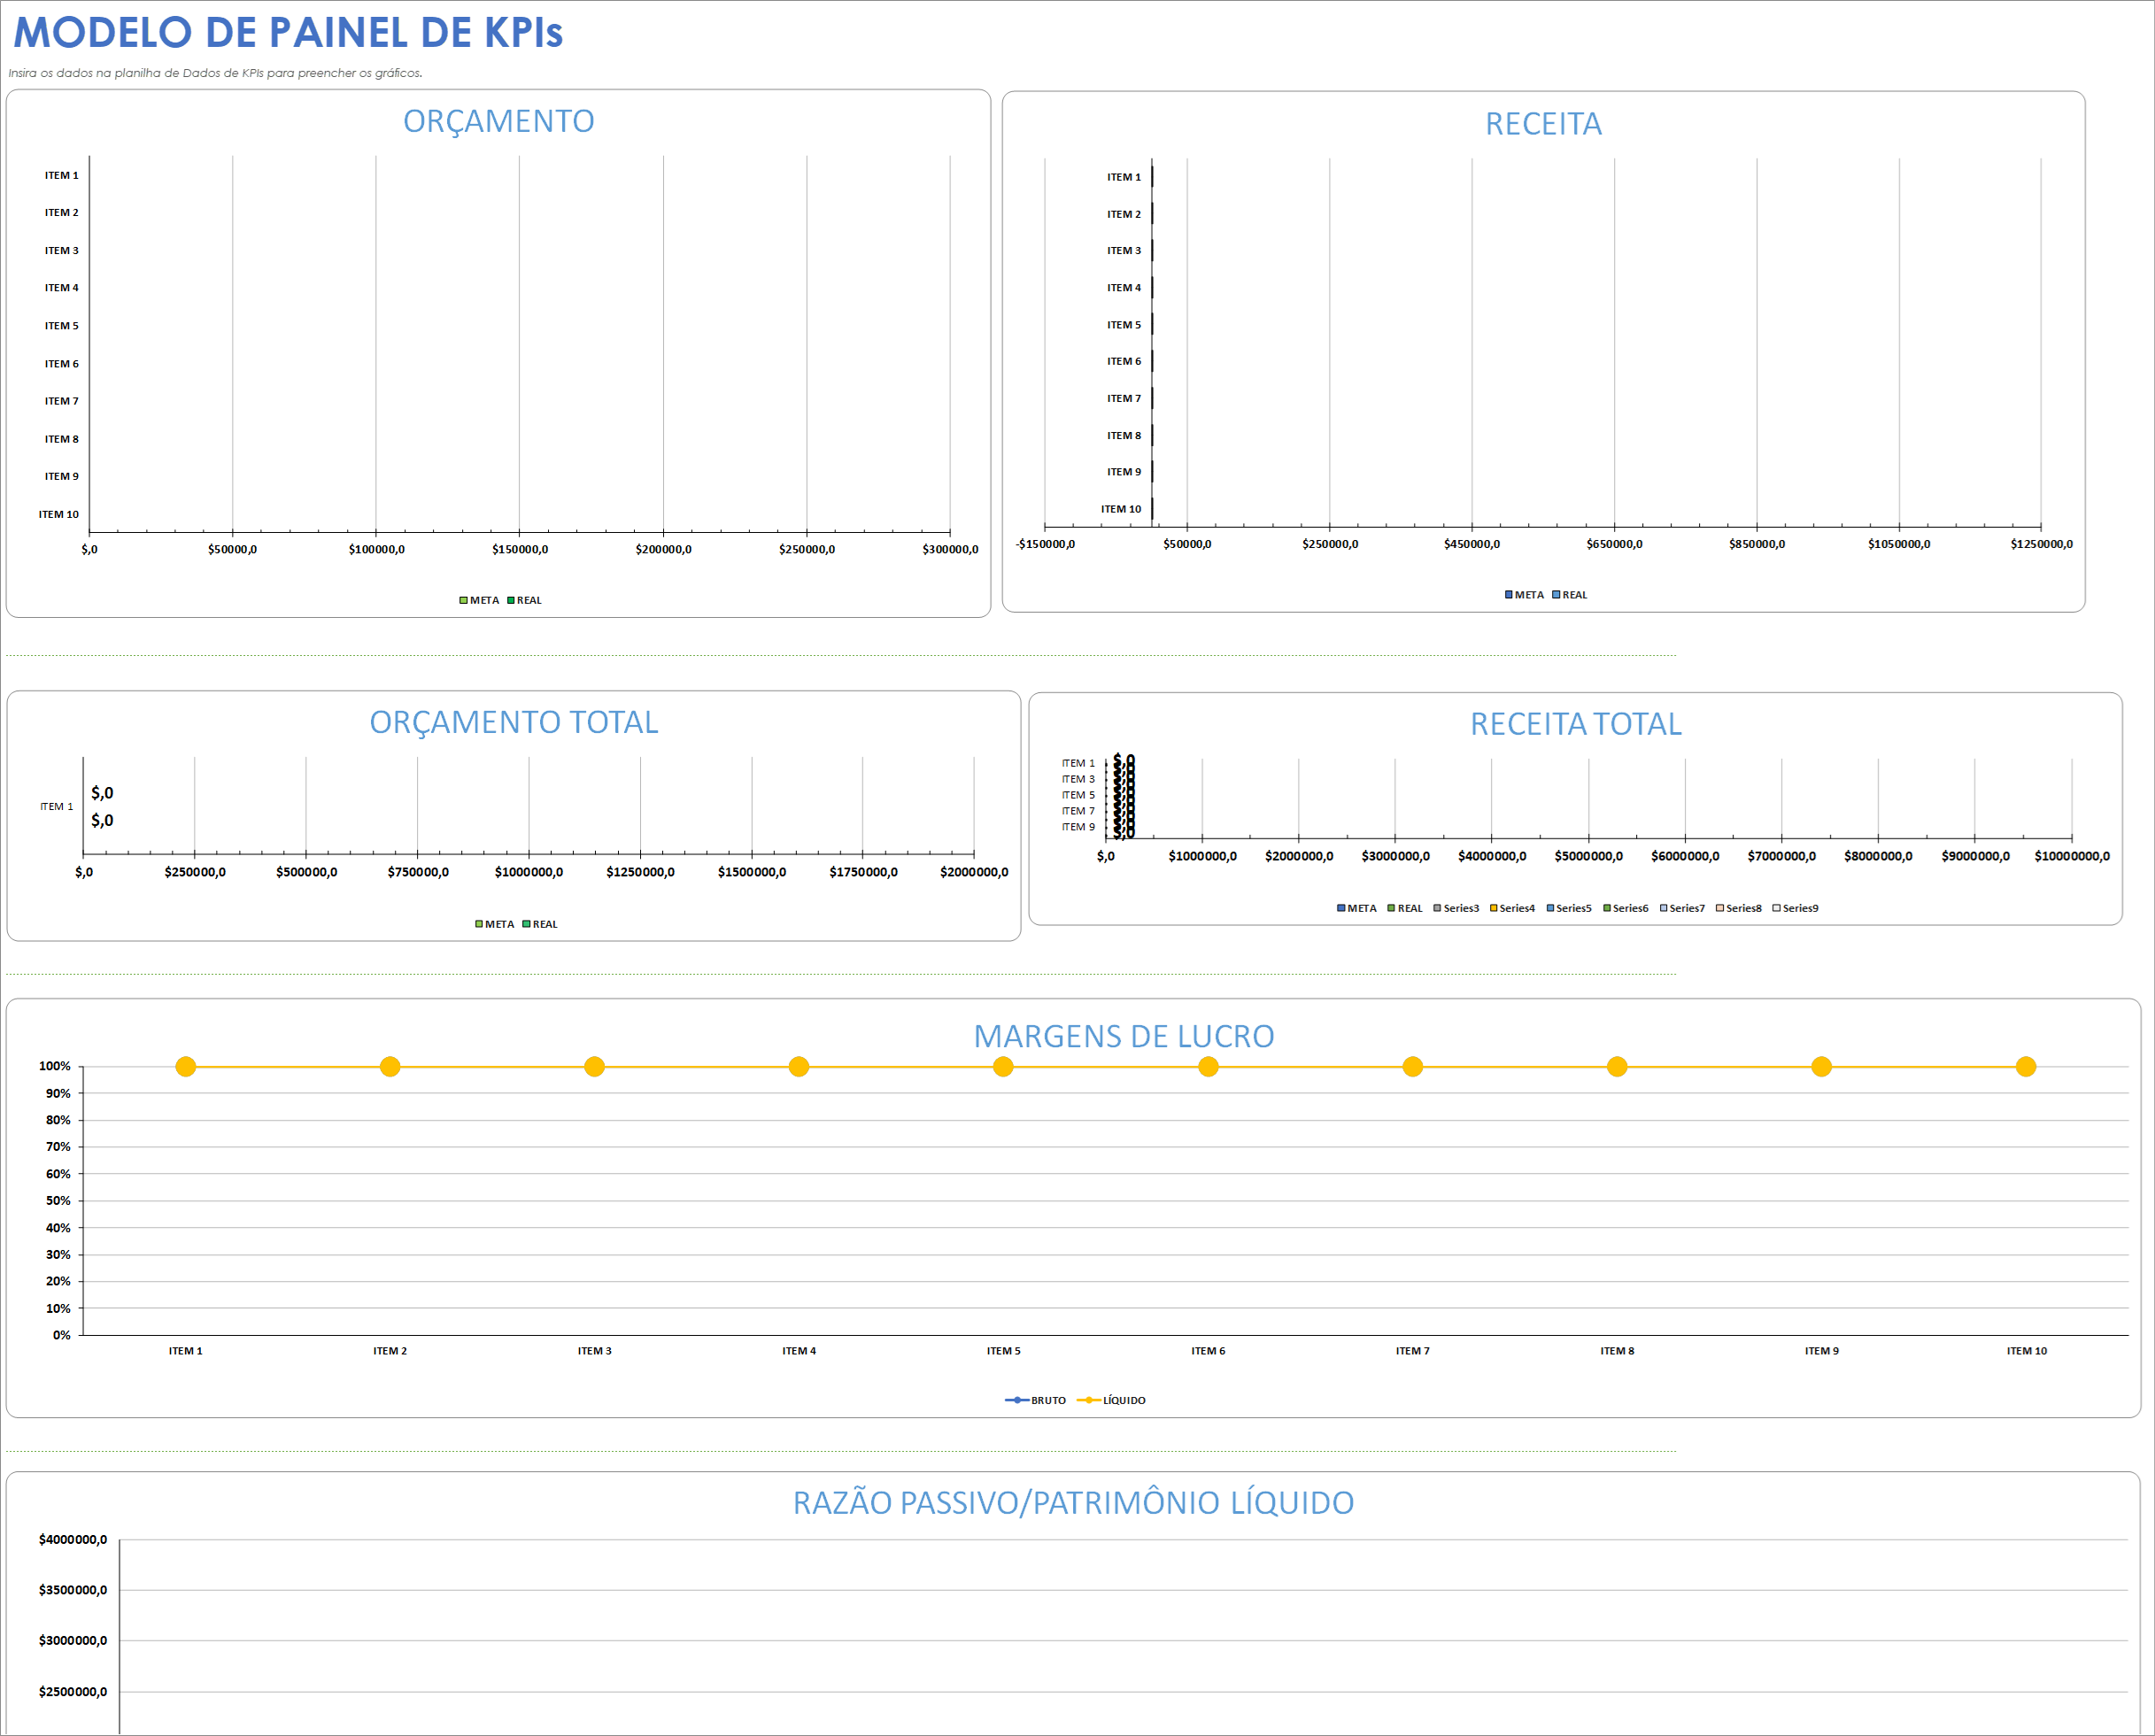Click ITEM 3 axis label in RECEITA chart
Image resolution: width=2155 pixels, height=1736 pixels.
coord(1123,251)
